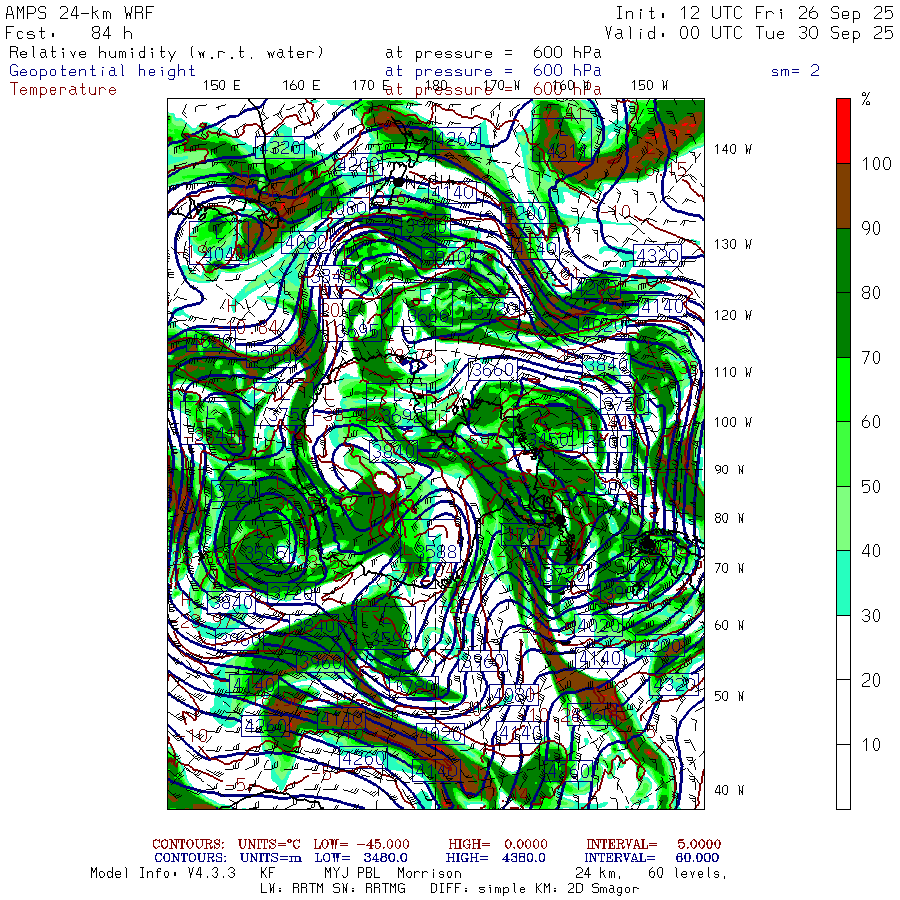Click the "140 W" label right of map

click(733, 149)
